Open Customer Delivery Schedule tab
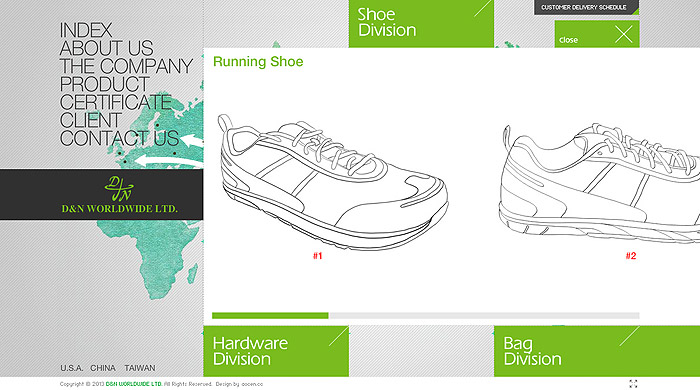700x390 pixels. [x=586, y=8]
